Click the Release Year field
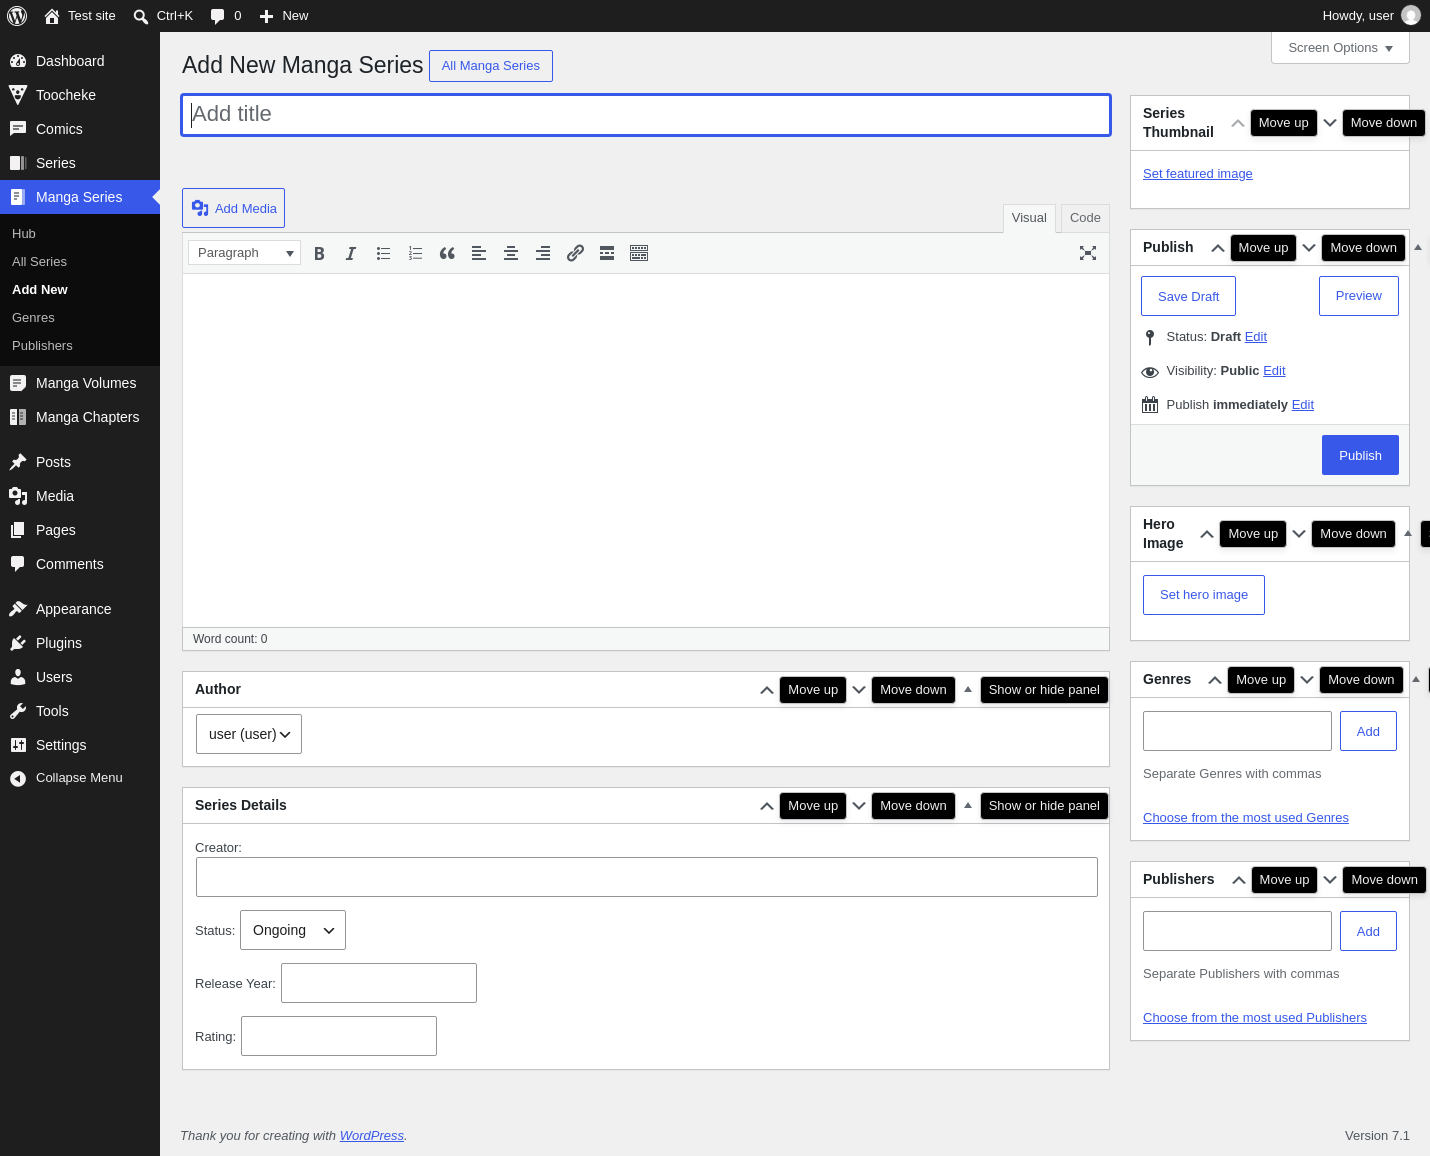Viewport: 1430px width, 1156px height. tap(379, 983)
